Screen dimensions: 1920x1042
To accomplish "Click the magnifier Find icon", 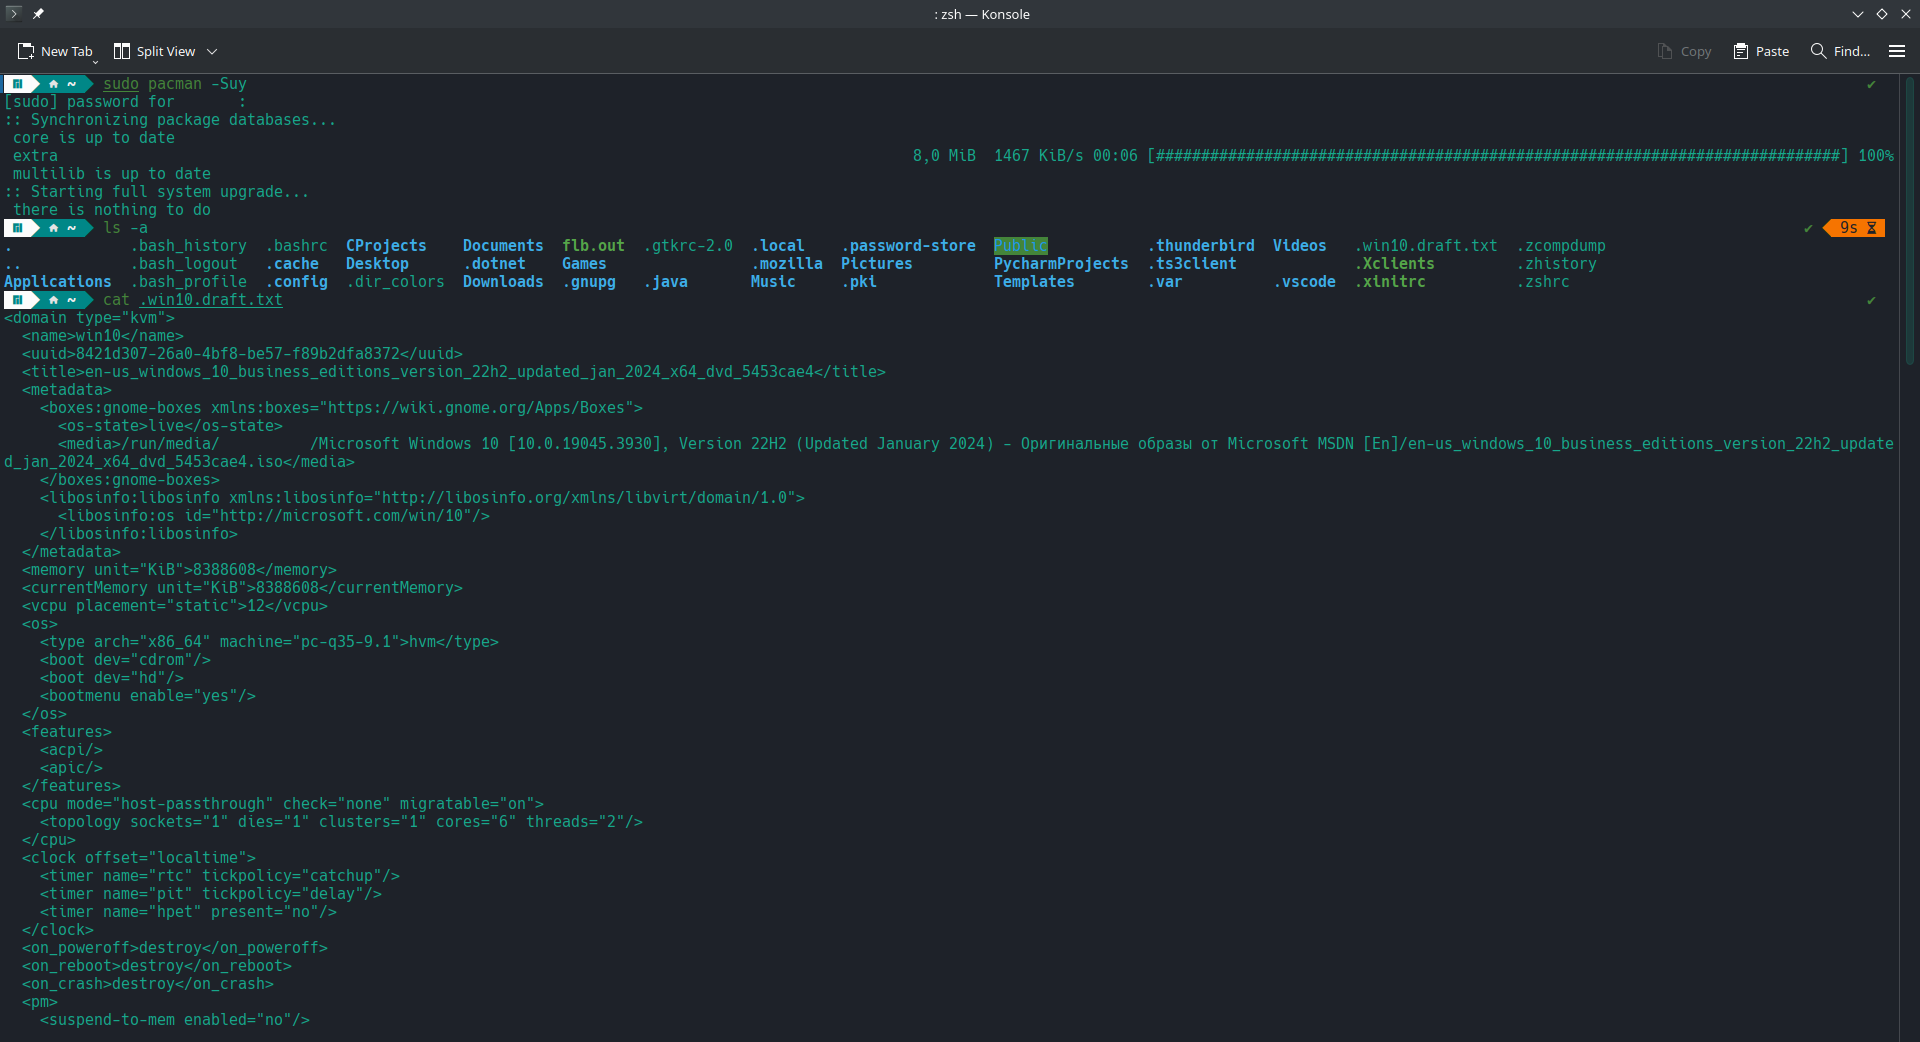I will point(1818,51).
